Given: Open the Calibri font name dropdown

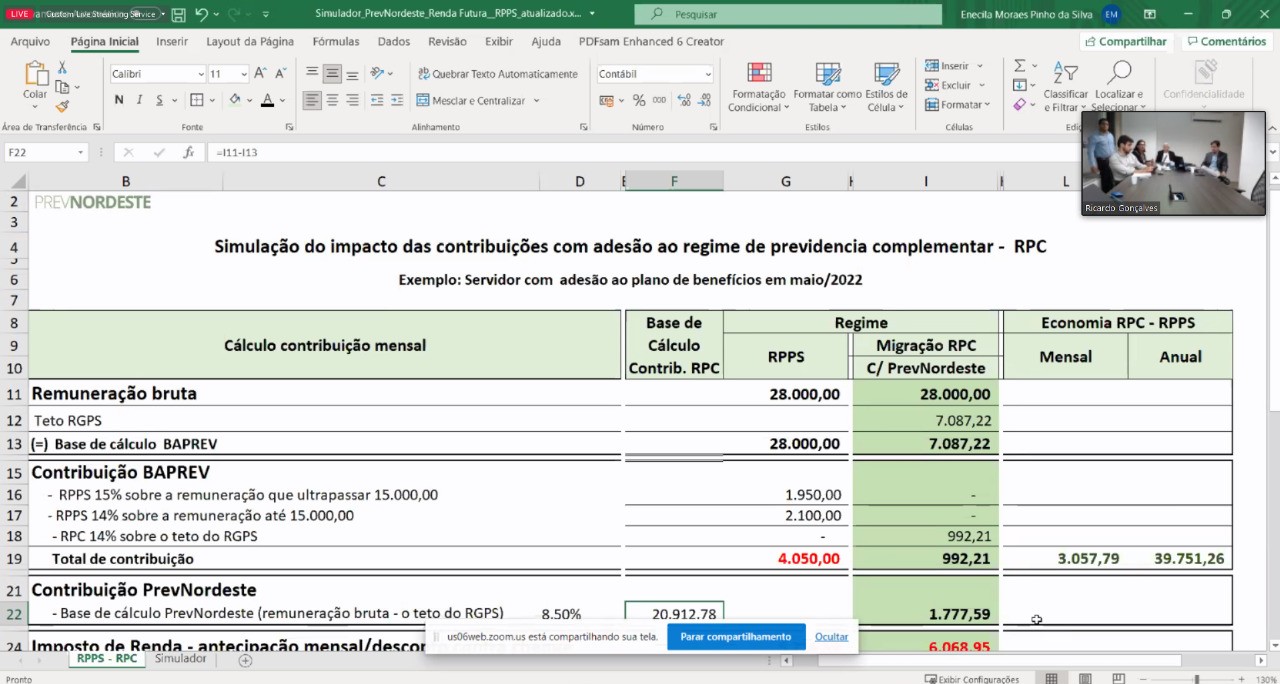Looking at the screenshot, I should point(200,74).
